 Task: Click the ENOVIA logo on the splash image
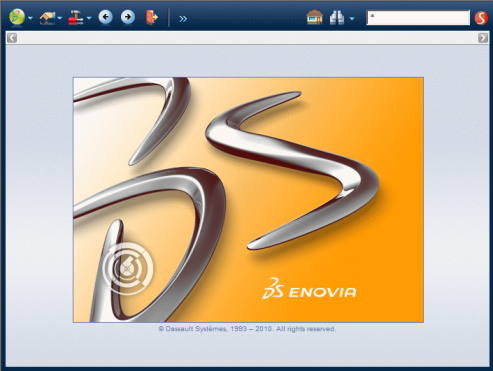[x=309, y=289]
